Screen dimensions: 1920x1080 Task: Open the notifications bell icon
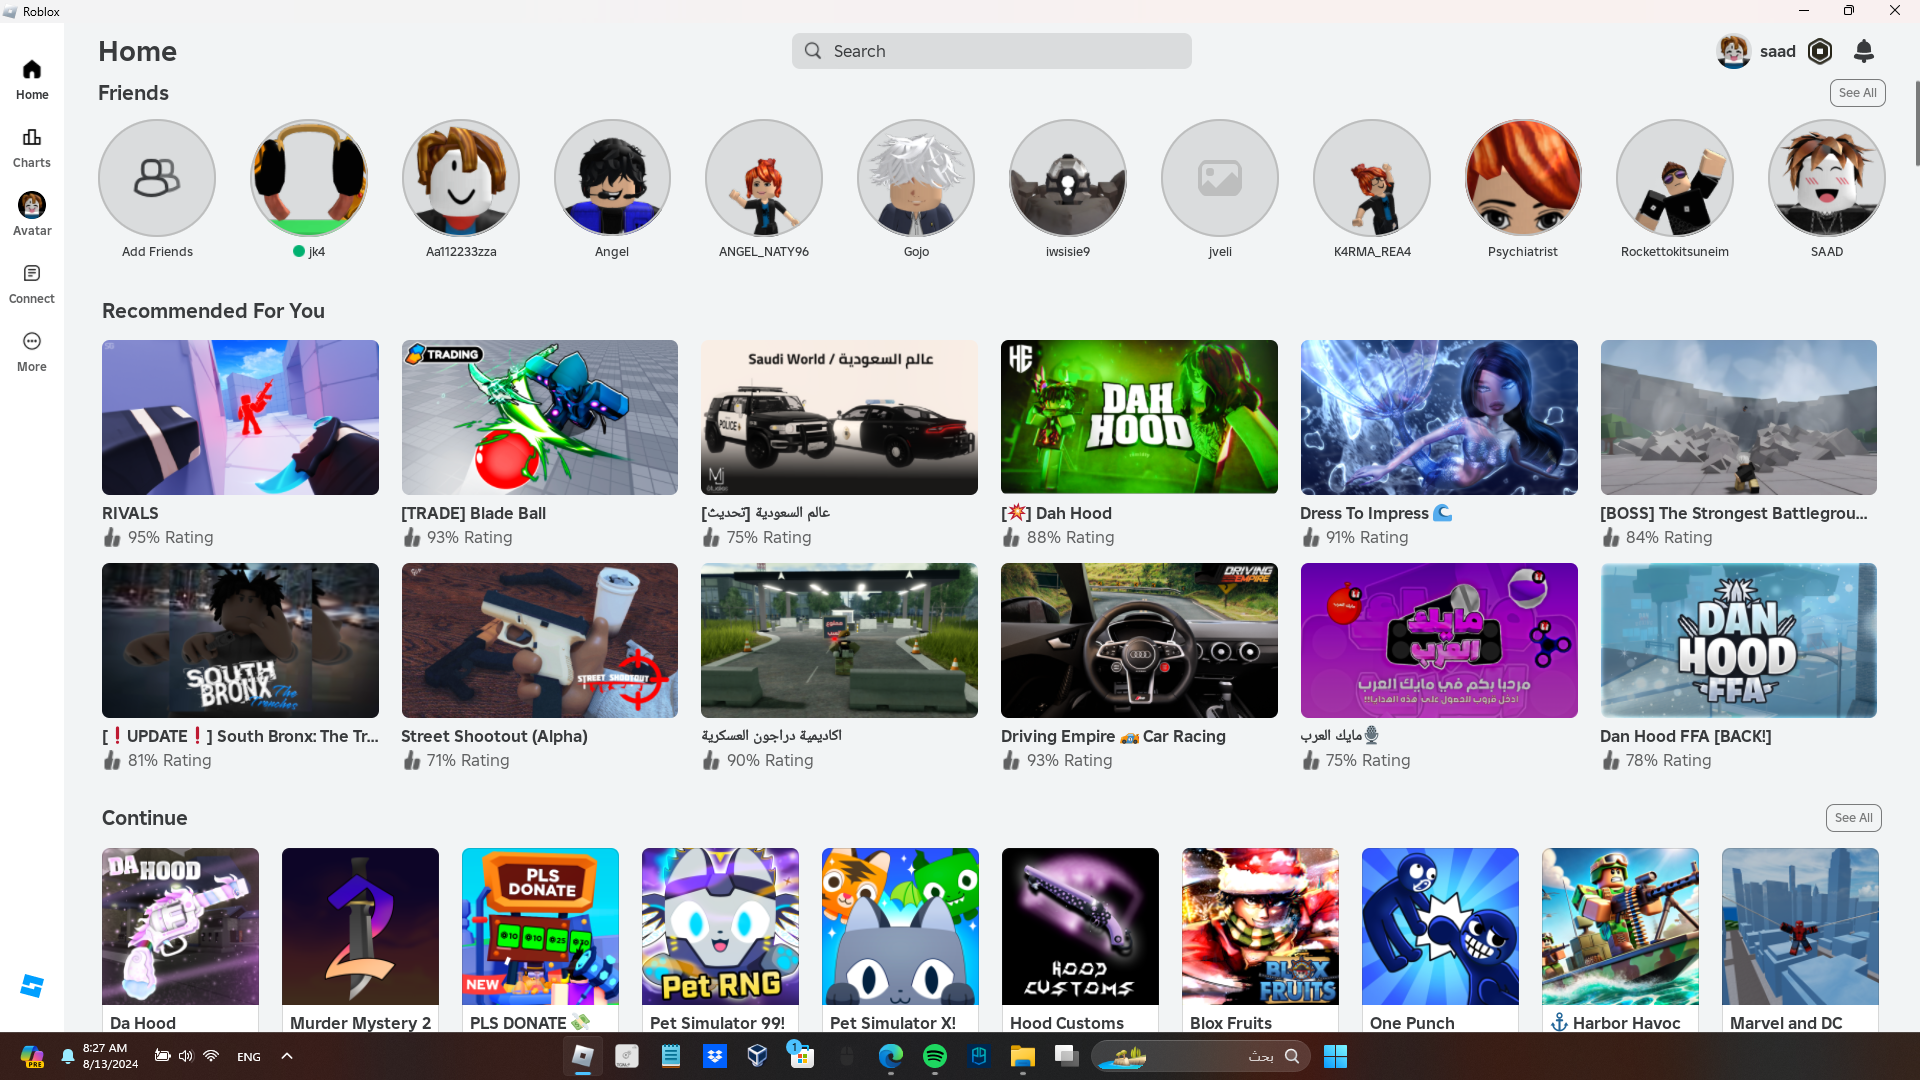[1863, 51]
